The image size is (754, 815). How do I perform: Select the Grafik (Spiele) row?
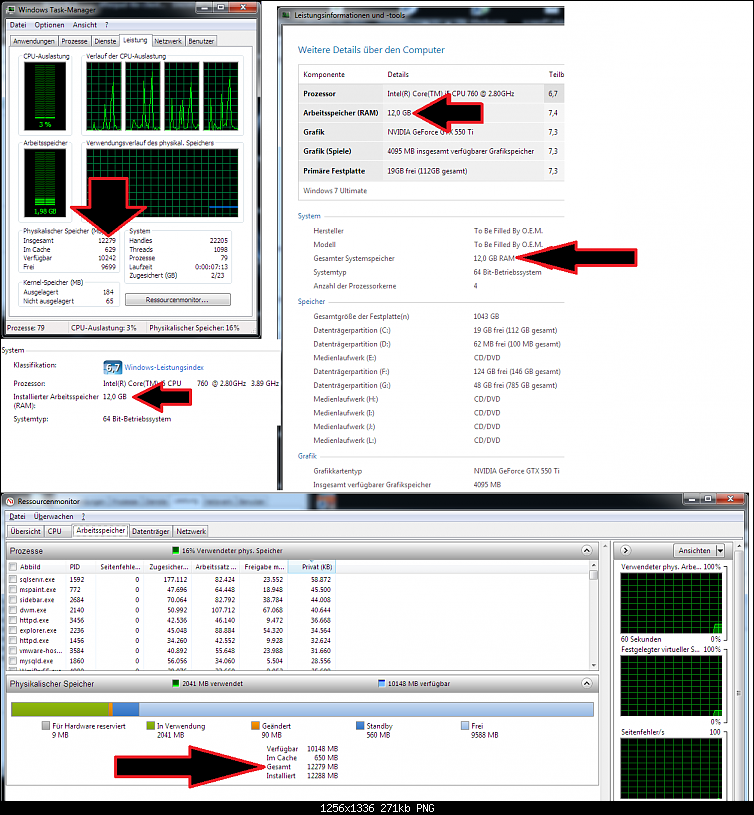tap(431, 151)
